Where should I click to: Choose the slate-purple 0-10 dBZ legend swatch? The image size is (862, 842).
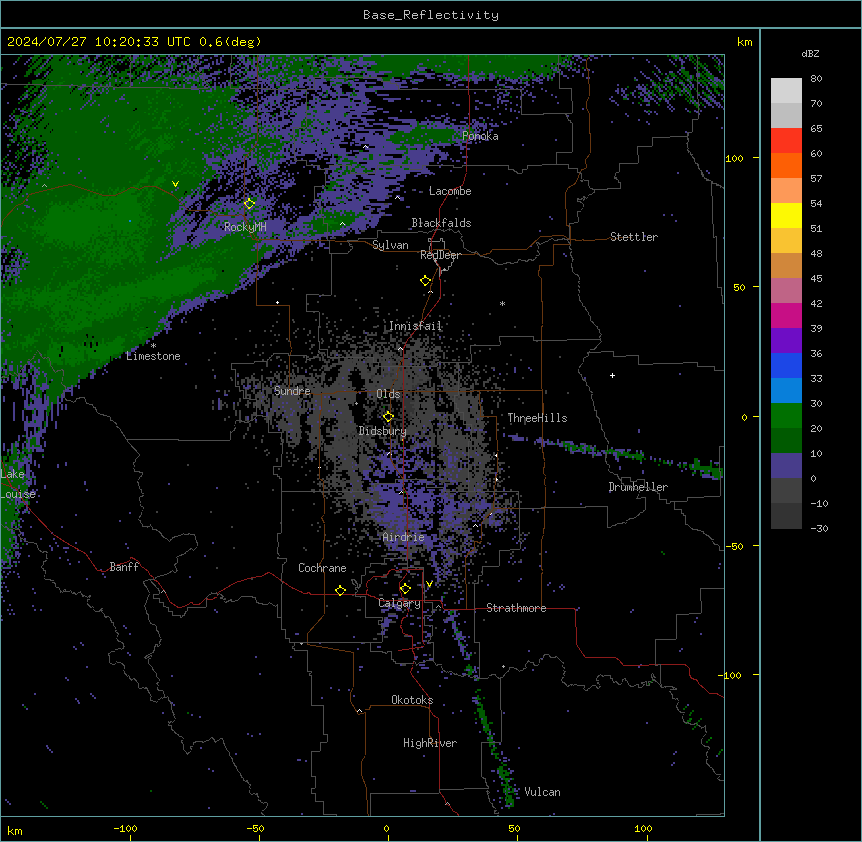786,466
